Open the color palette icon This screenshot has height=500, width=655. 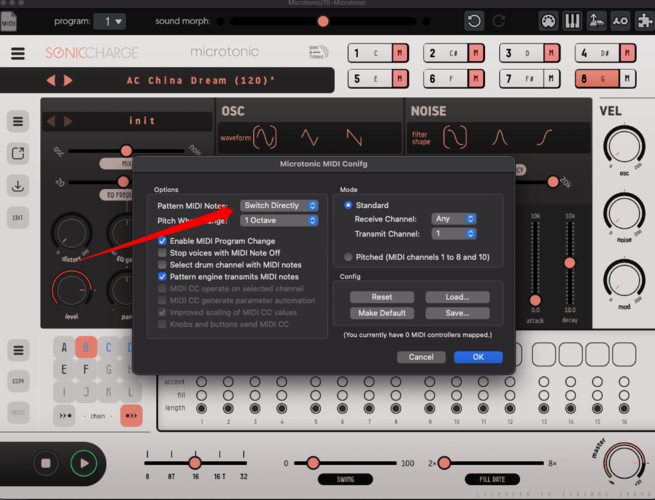point(548,21)
